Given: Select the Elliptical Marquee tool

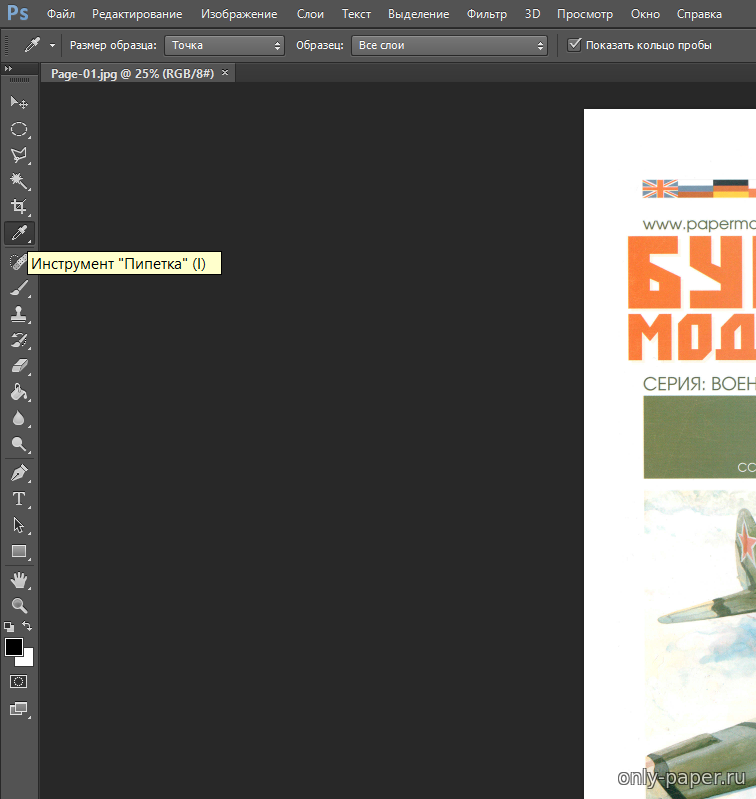Looking at the screenshot, I should click(18, 129).
